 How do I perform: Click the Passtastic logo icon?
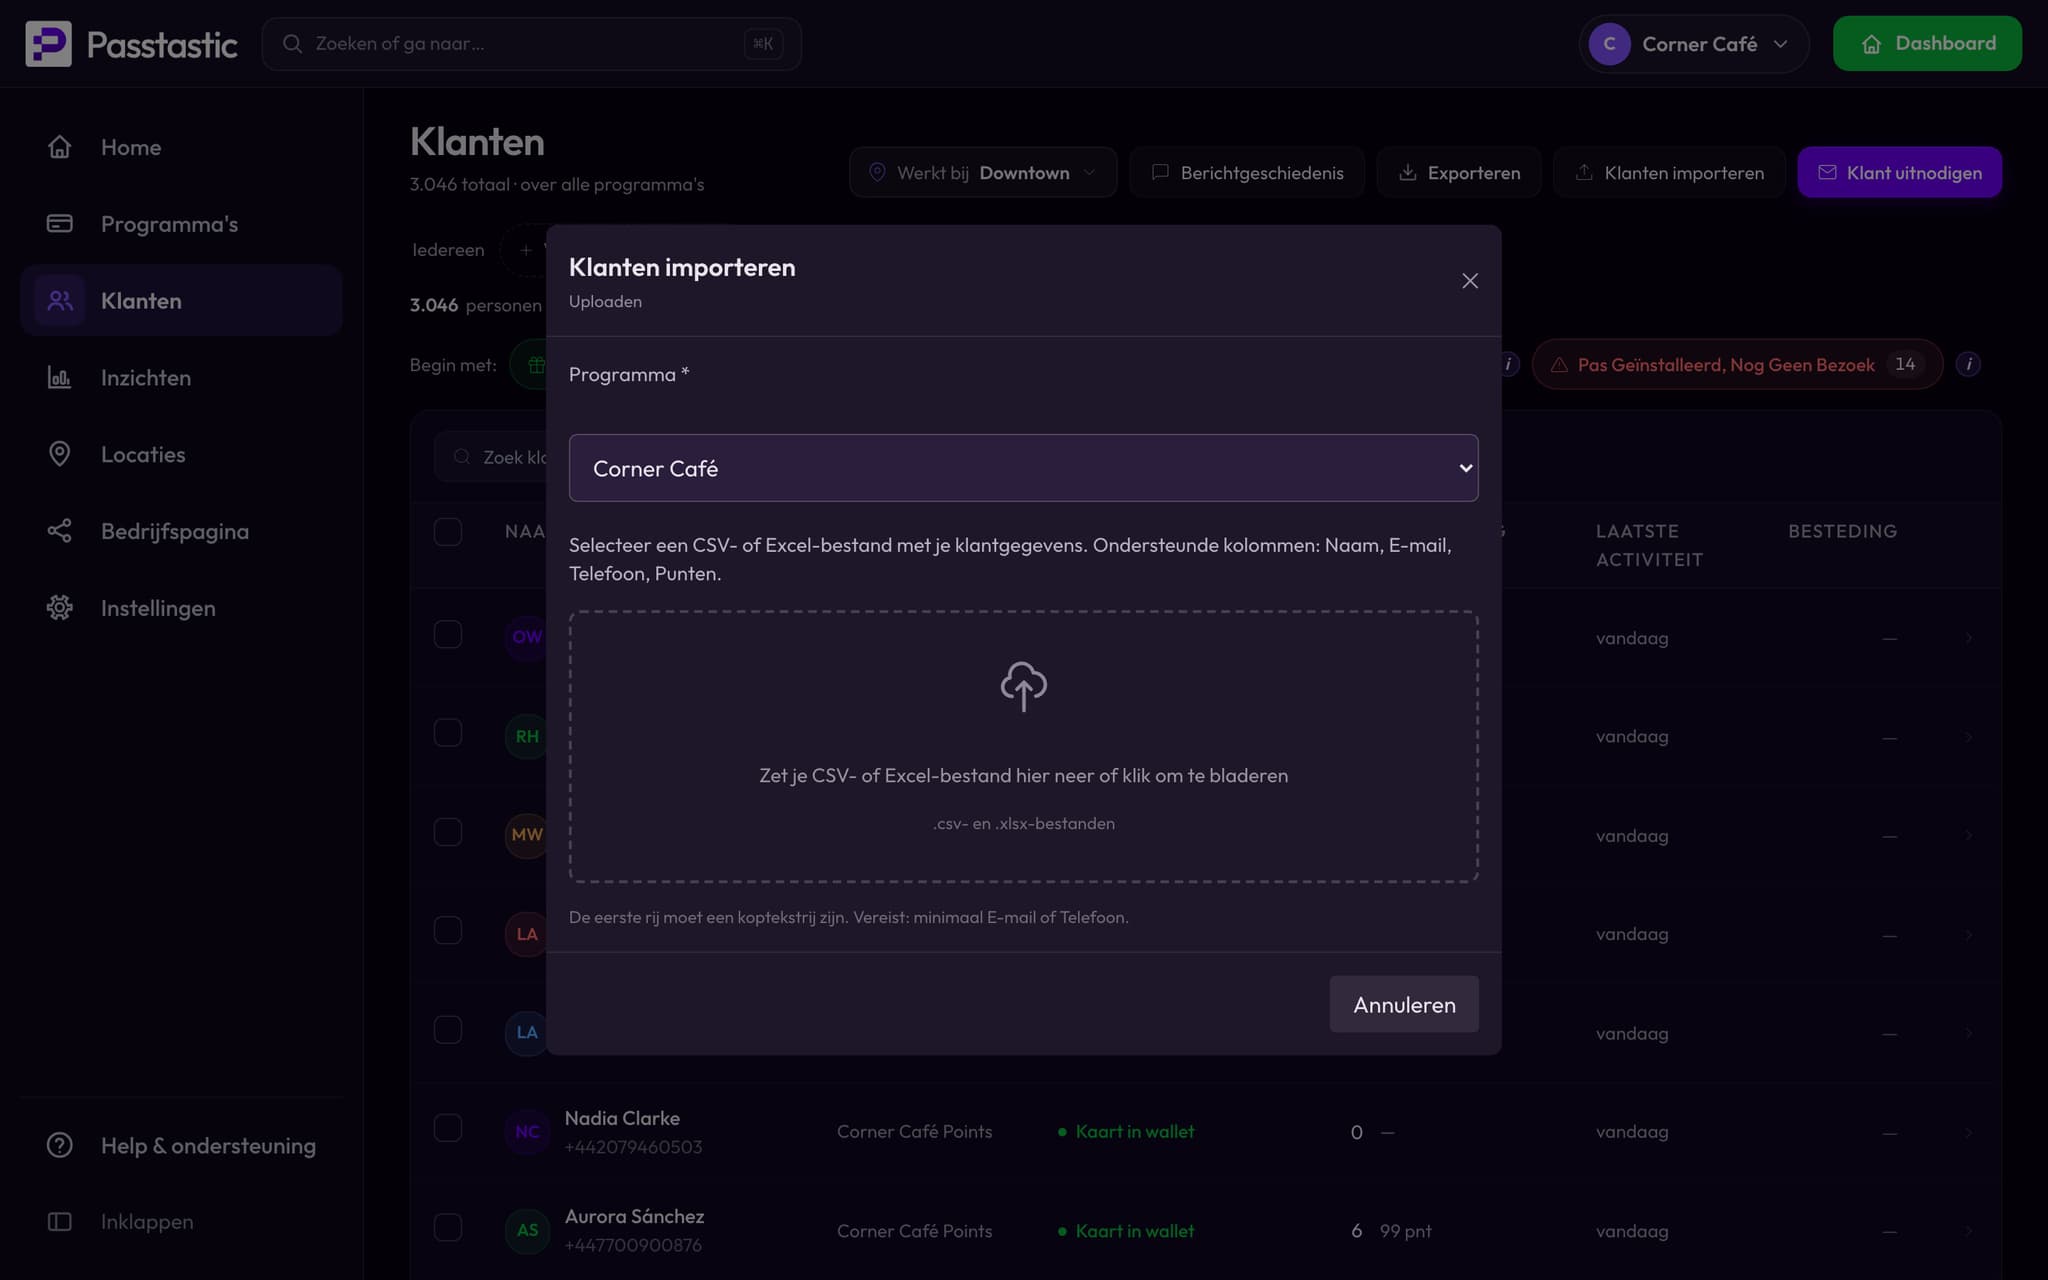click(48, 44)
